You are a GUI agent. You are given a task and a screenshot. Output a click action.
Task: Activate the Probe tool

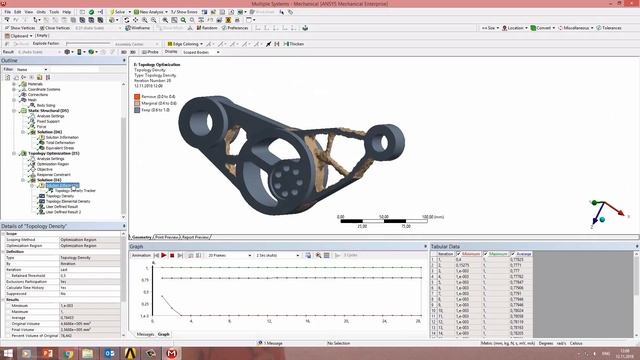click(x=150, y=52)
